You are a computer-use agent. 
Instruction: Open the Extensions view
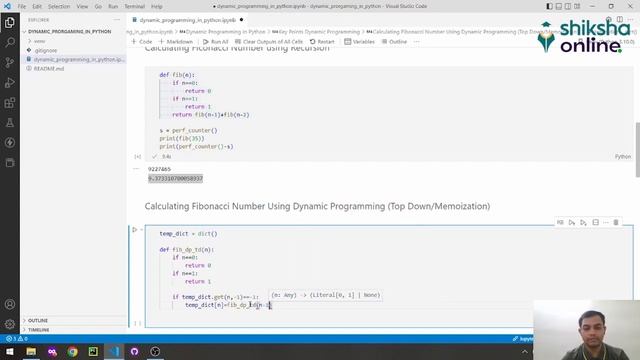click(x=10, y=102)
